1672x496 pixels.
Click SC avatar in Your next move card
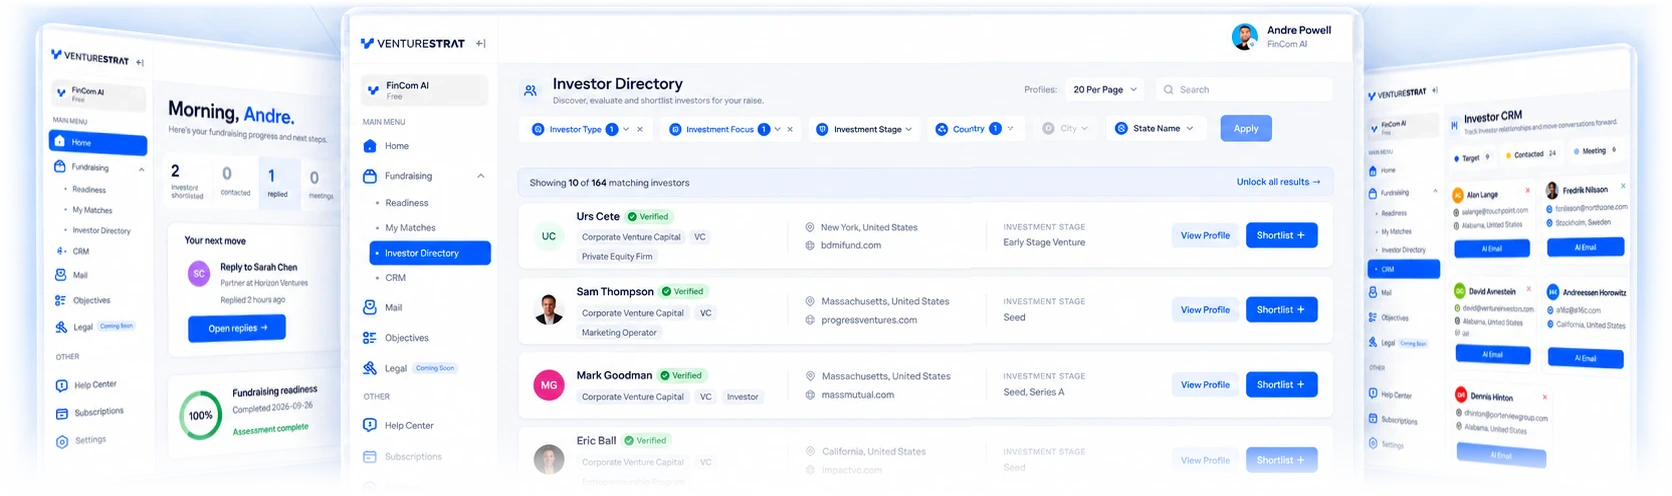click(x=199, y=273)
